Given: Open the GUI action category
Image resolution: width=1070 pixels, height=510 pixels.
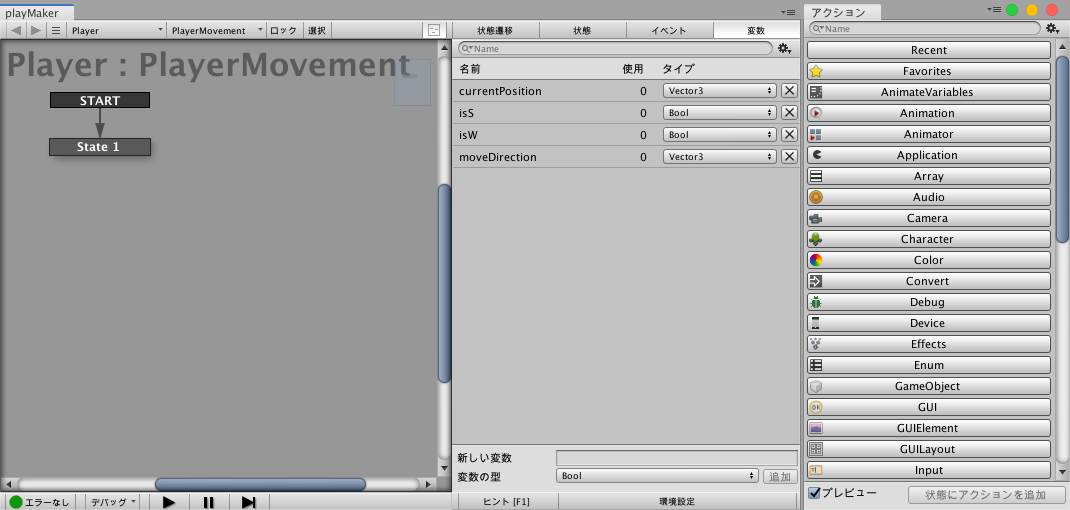Looking at the screenshot, I should [x=929, y=408].
